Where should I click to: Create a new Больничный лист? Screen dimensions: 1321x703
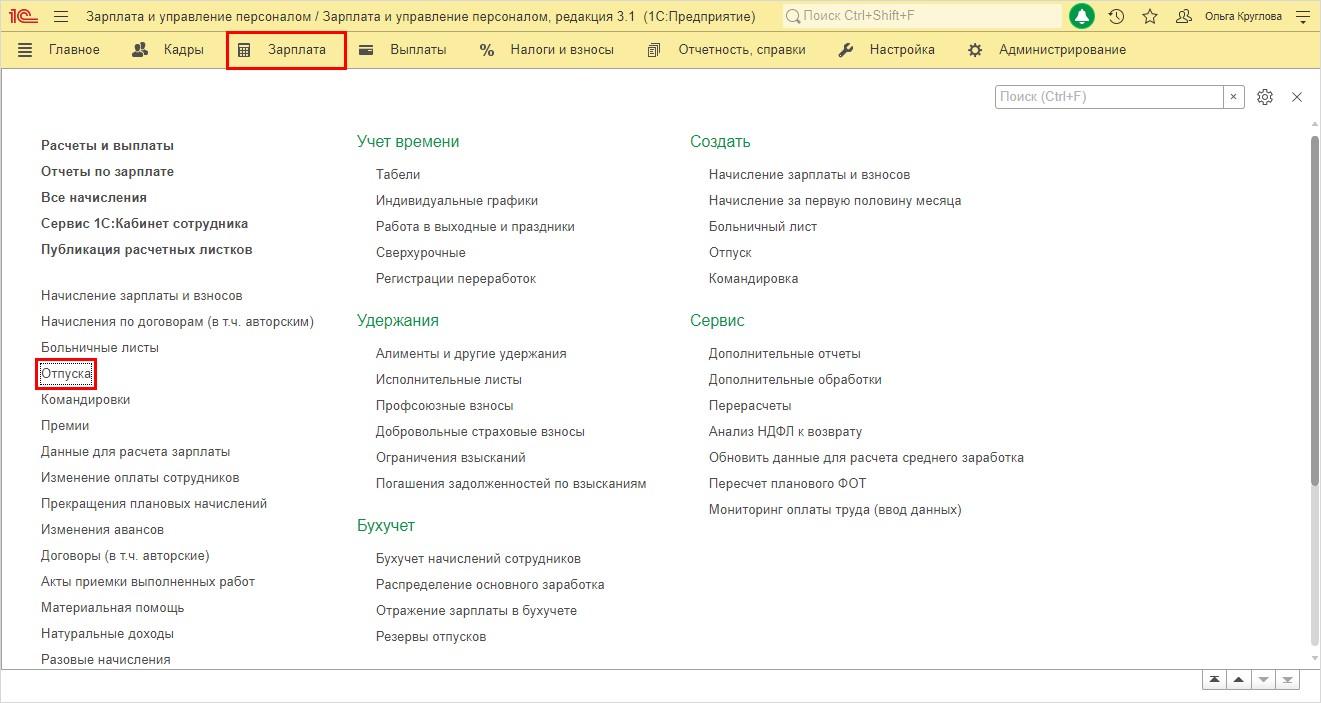[x=763, y=226]
